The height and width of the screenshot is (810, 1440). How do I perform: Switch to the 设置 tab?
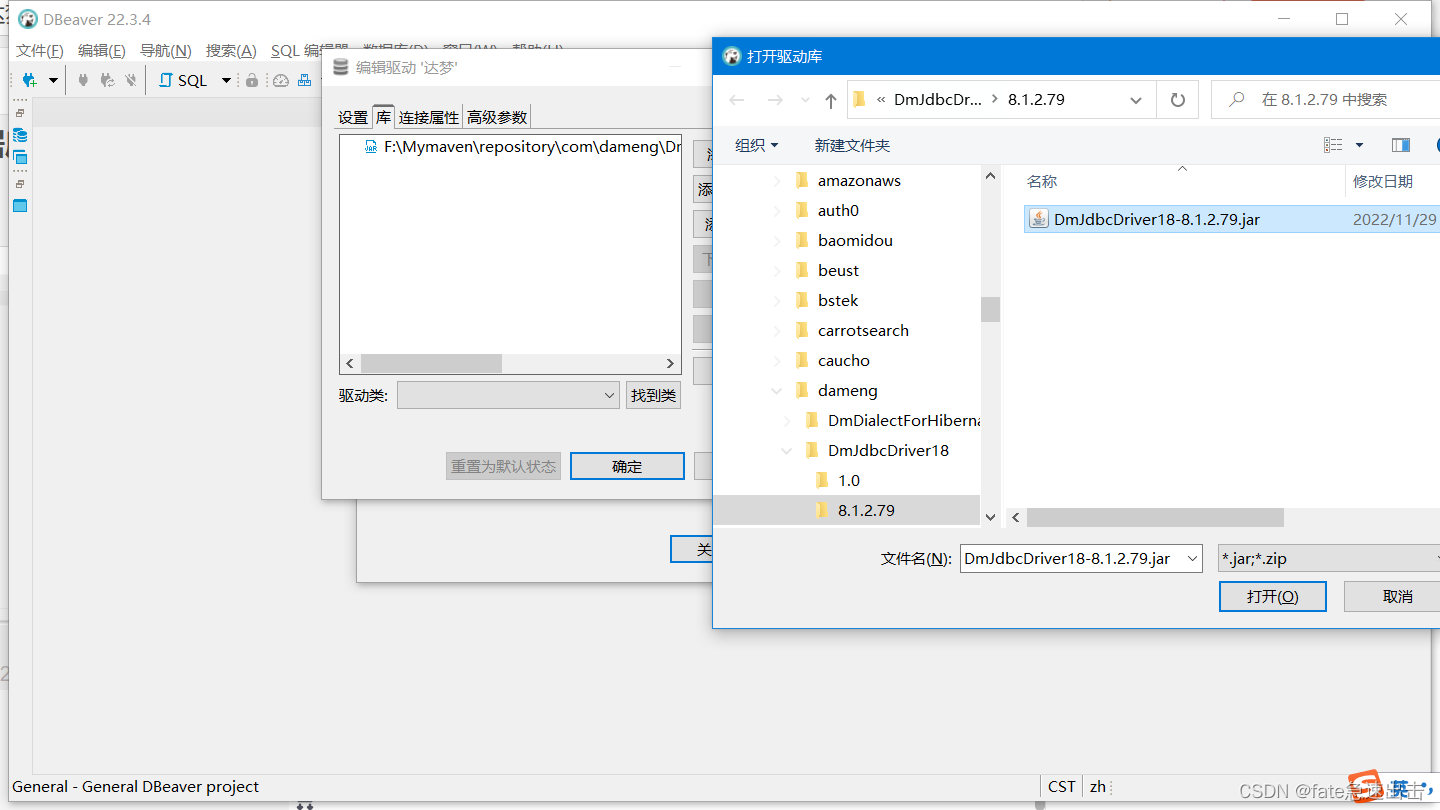point(353,117)
